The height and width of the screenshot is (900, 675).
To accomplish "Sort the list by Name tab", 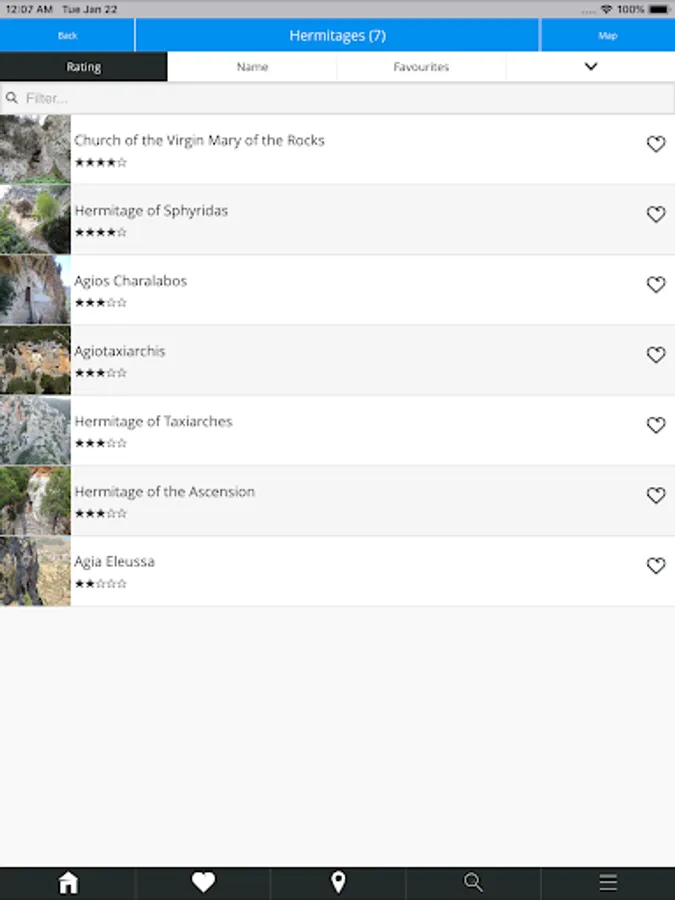I will (x=252, y=67).
